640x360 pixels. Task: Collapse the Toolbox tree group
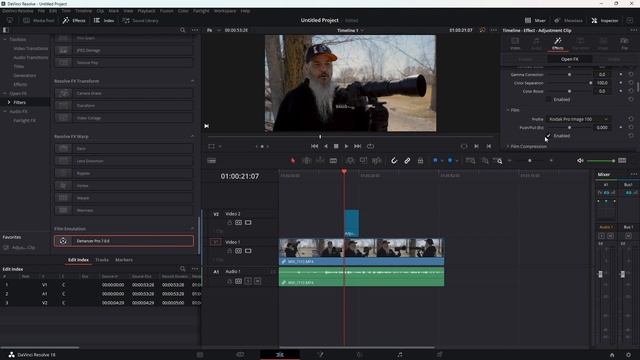5,40
